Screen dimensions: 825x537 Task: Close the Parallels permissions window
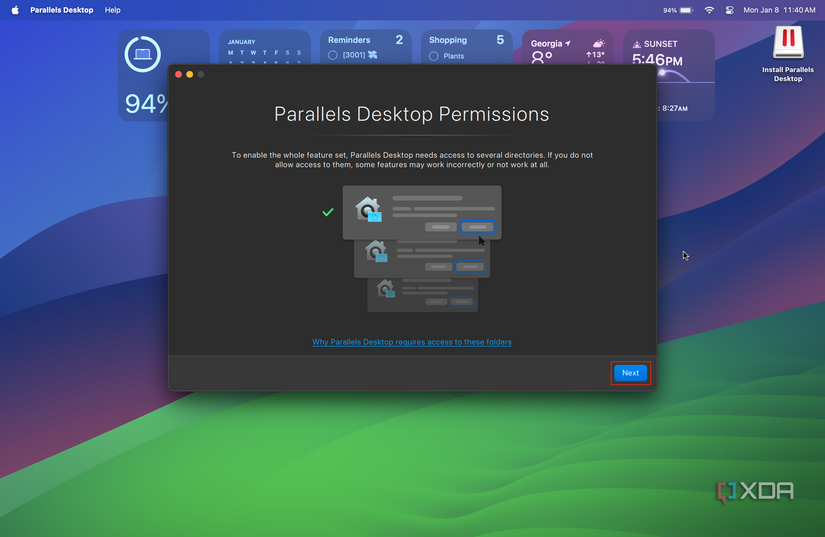(178, 74)
